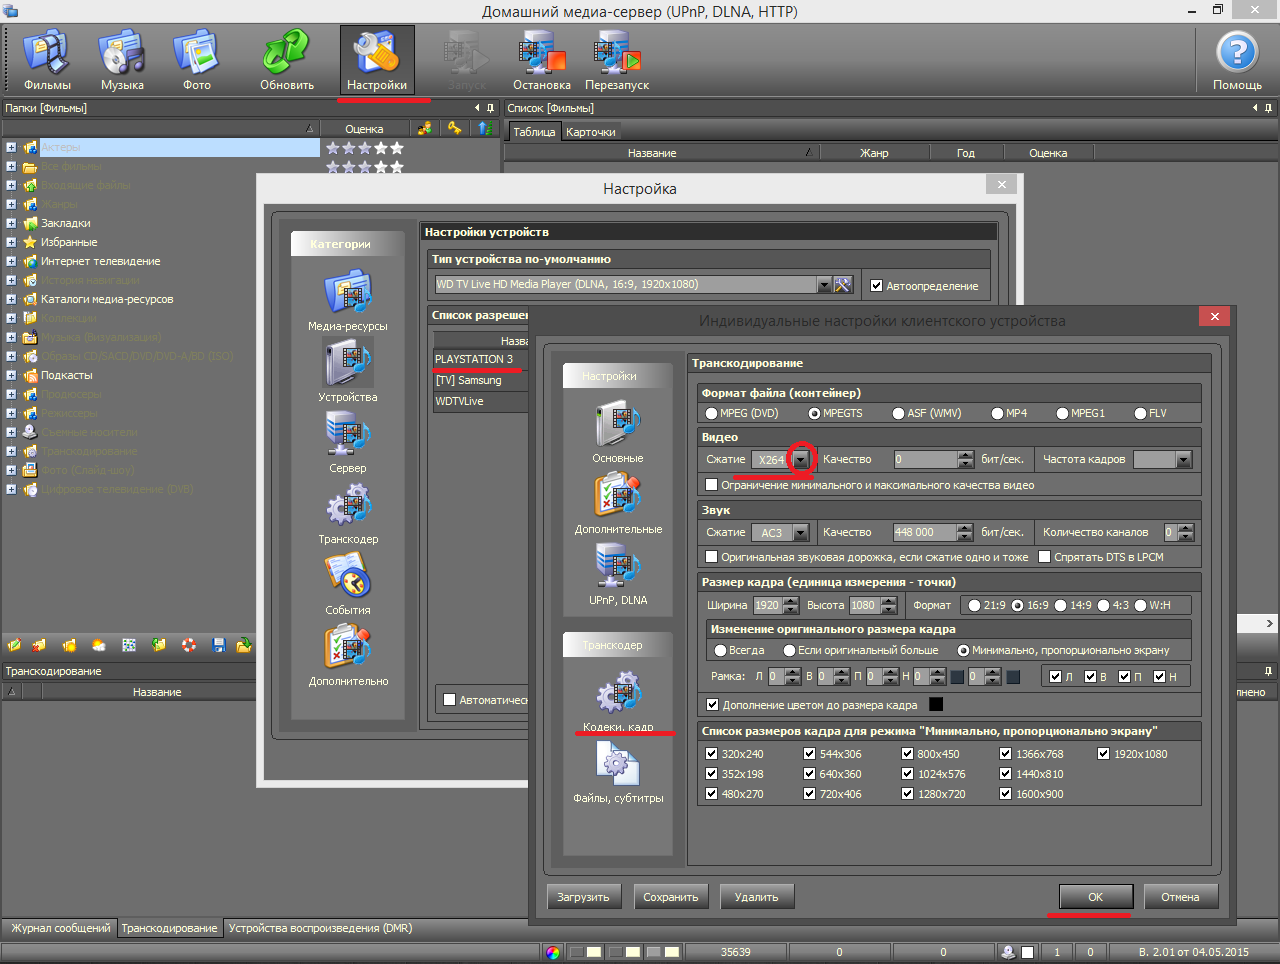
Task: Enable video quality min/max limit checkbox
Action: click(x=712, y=485)
